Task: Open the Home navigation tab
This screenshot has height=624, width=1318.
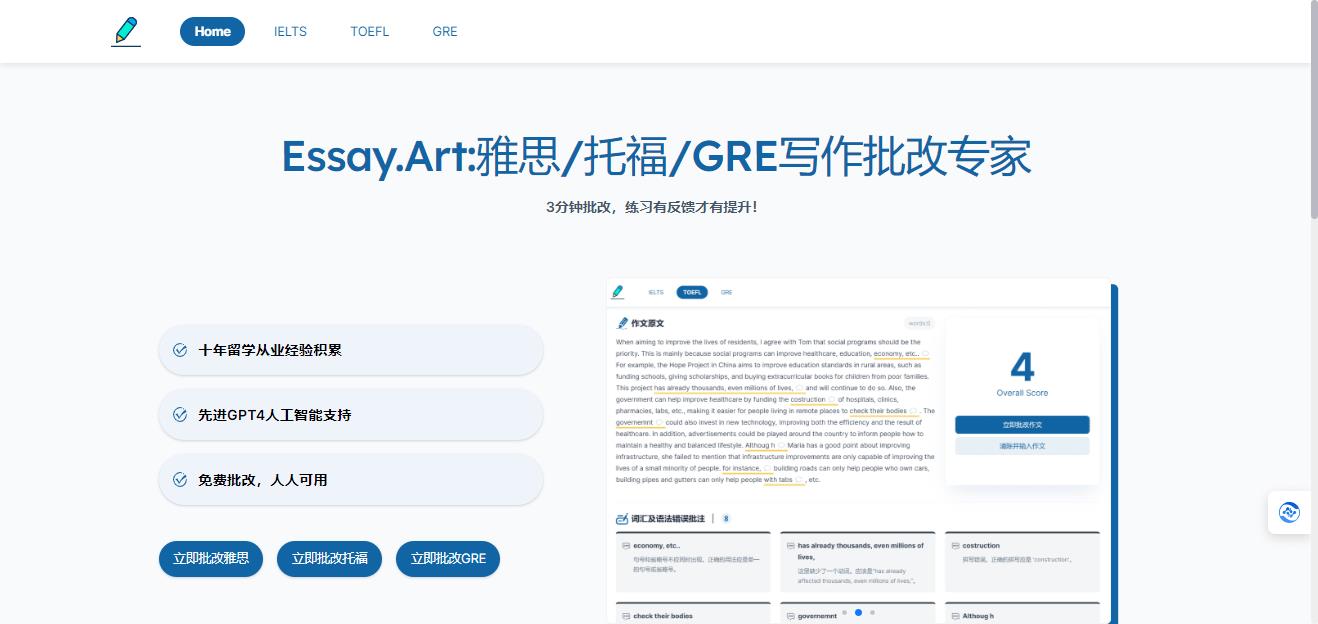Action: coord(212,31)
